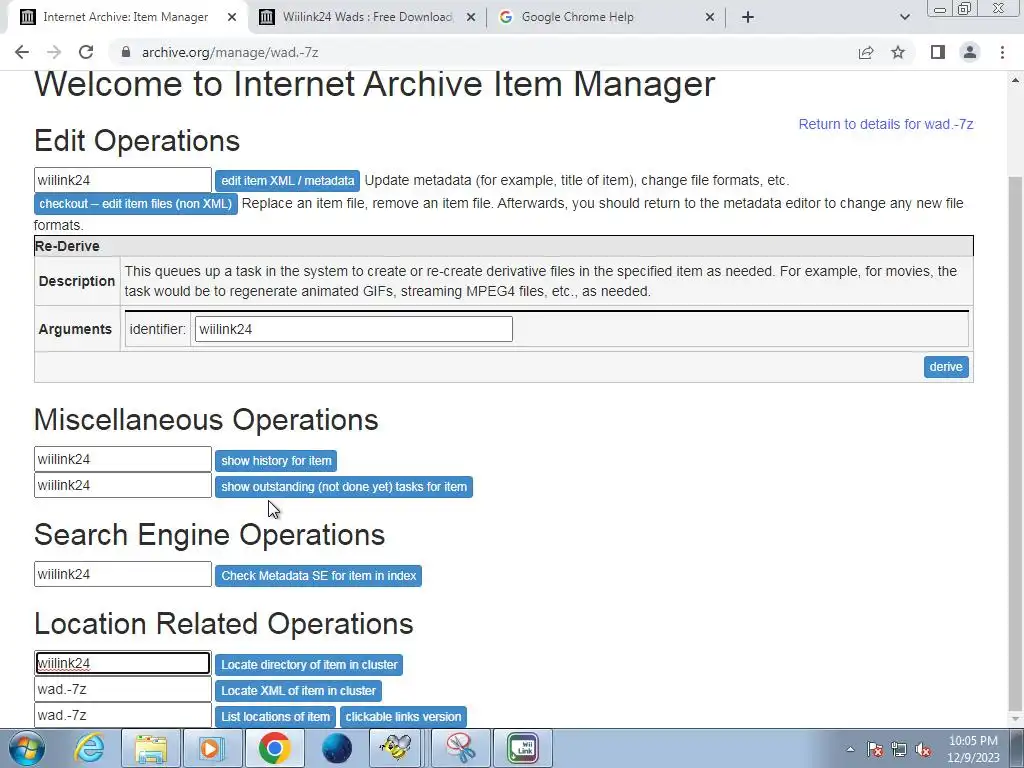Open the bee application taskbar icon
The width and height of the screenshot is (1024, 768).
pyautogui.click(x=395, y=748)
